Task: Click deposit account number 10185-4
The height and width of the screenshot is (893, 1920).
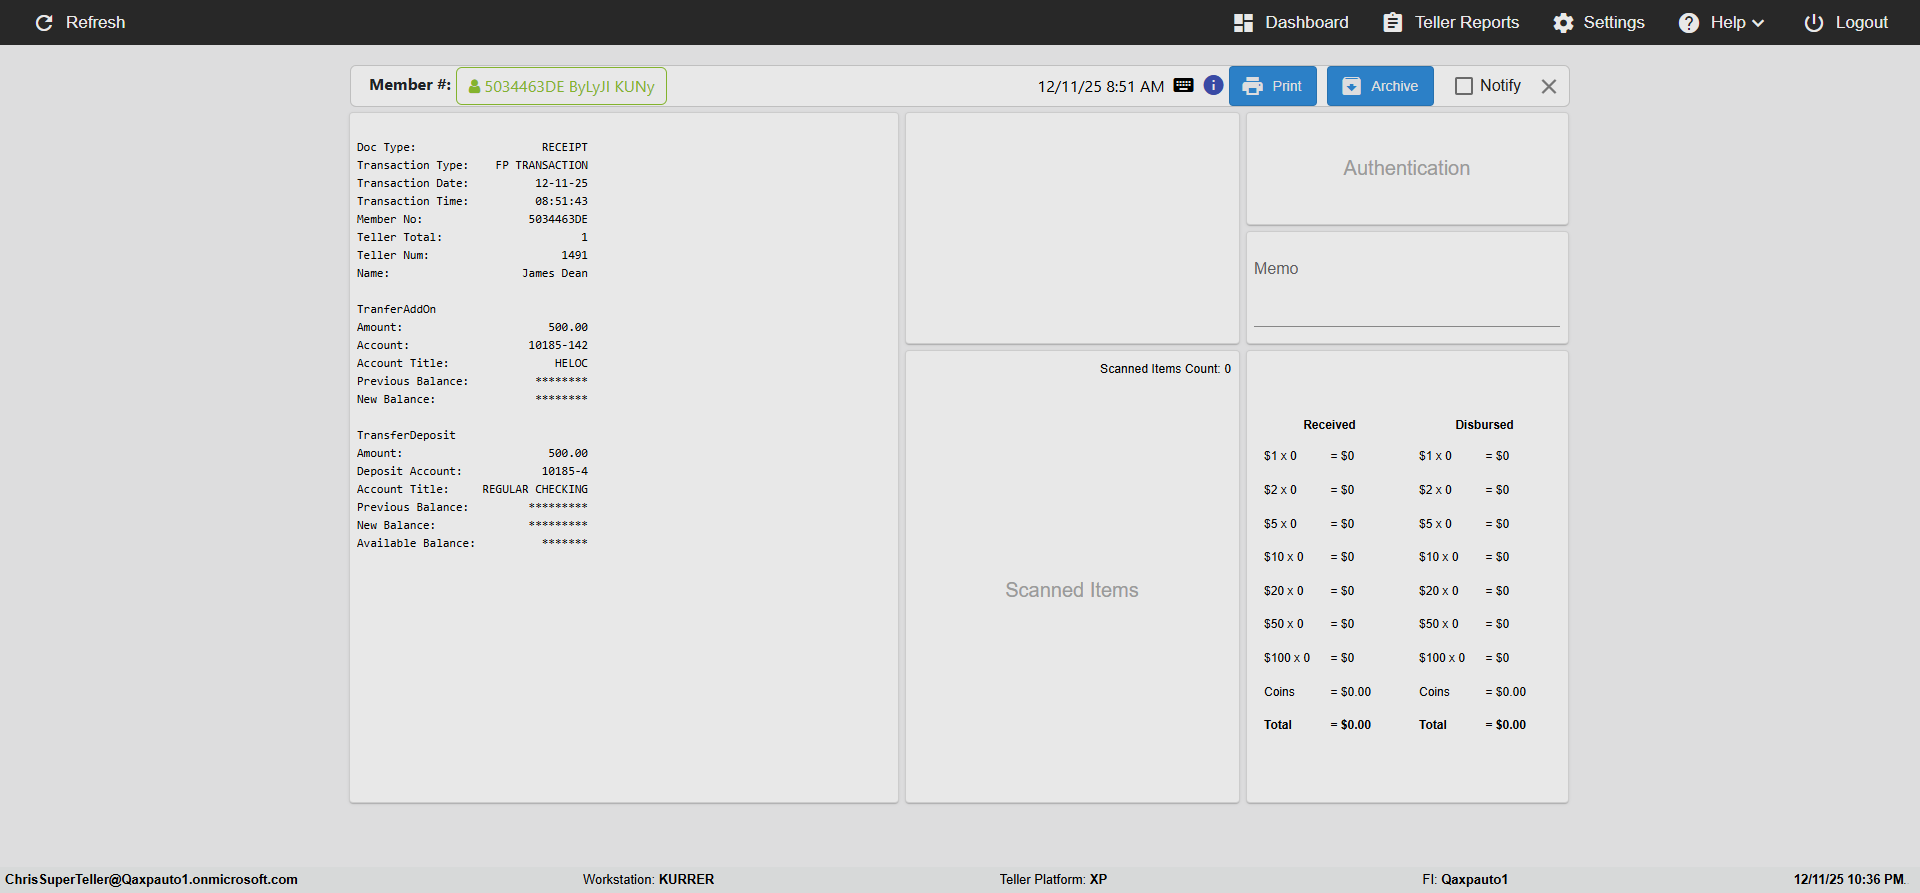Action: [565, 471]
